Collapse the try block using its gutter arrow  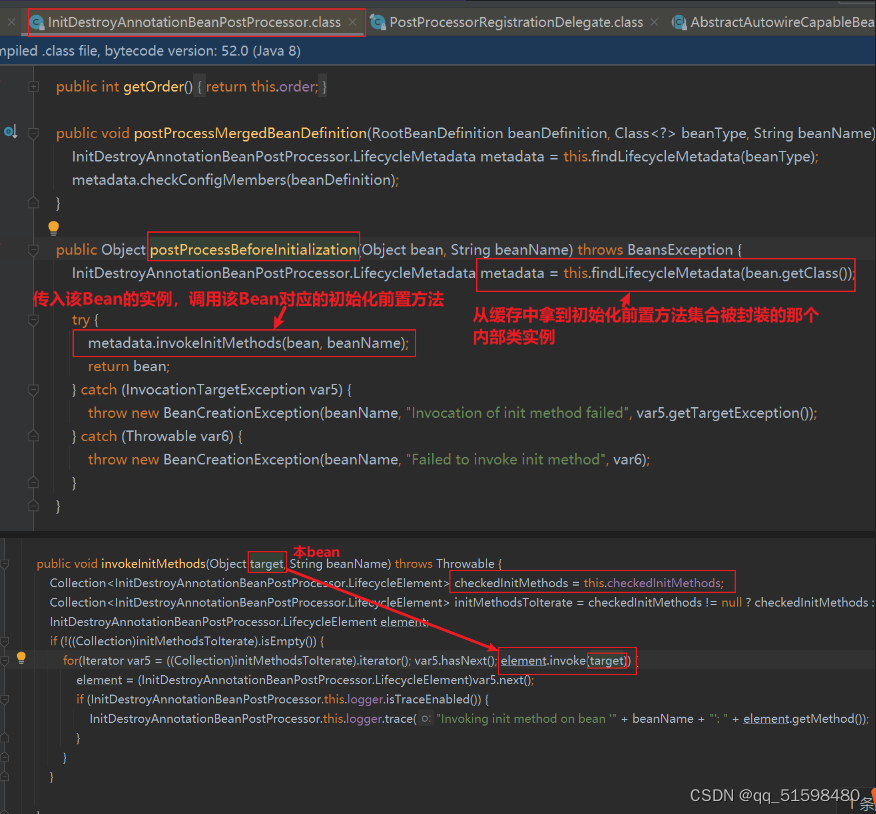pyautogui.click(x=33, y=321)
